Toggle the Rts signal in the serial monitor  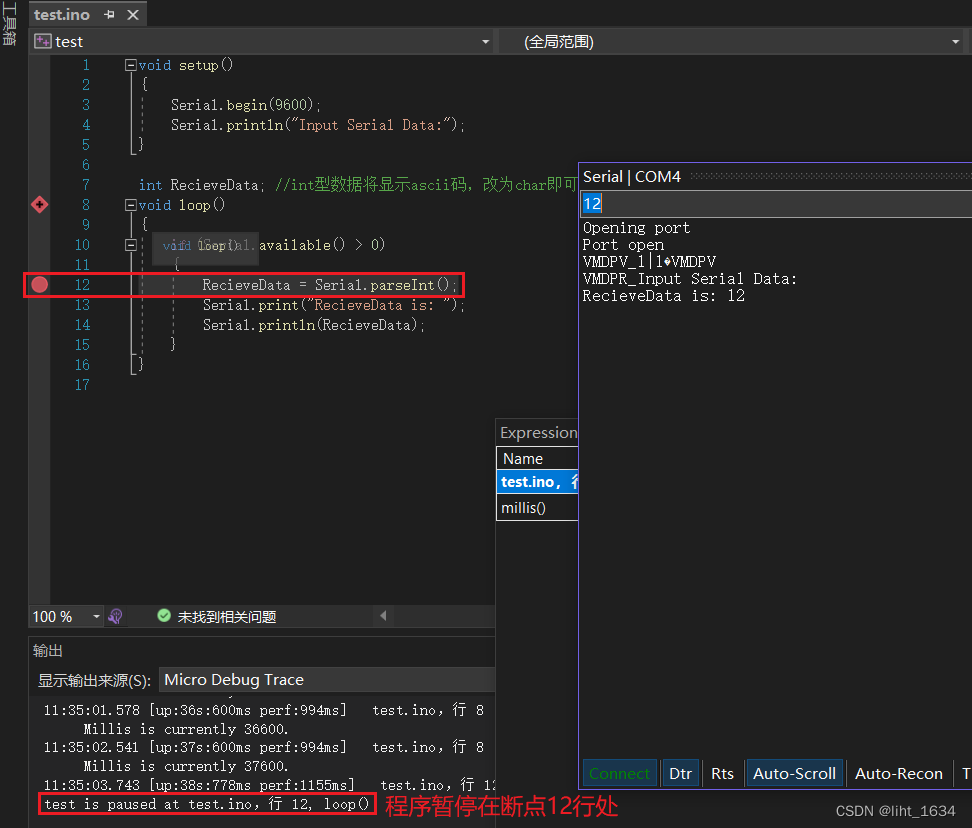pos(722,772)
